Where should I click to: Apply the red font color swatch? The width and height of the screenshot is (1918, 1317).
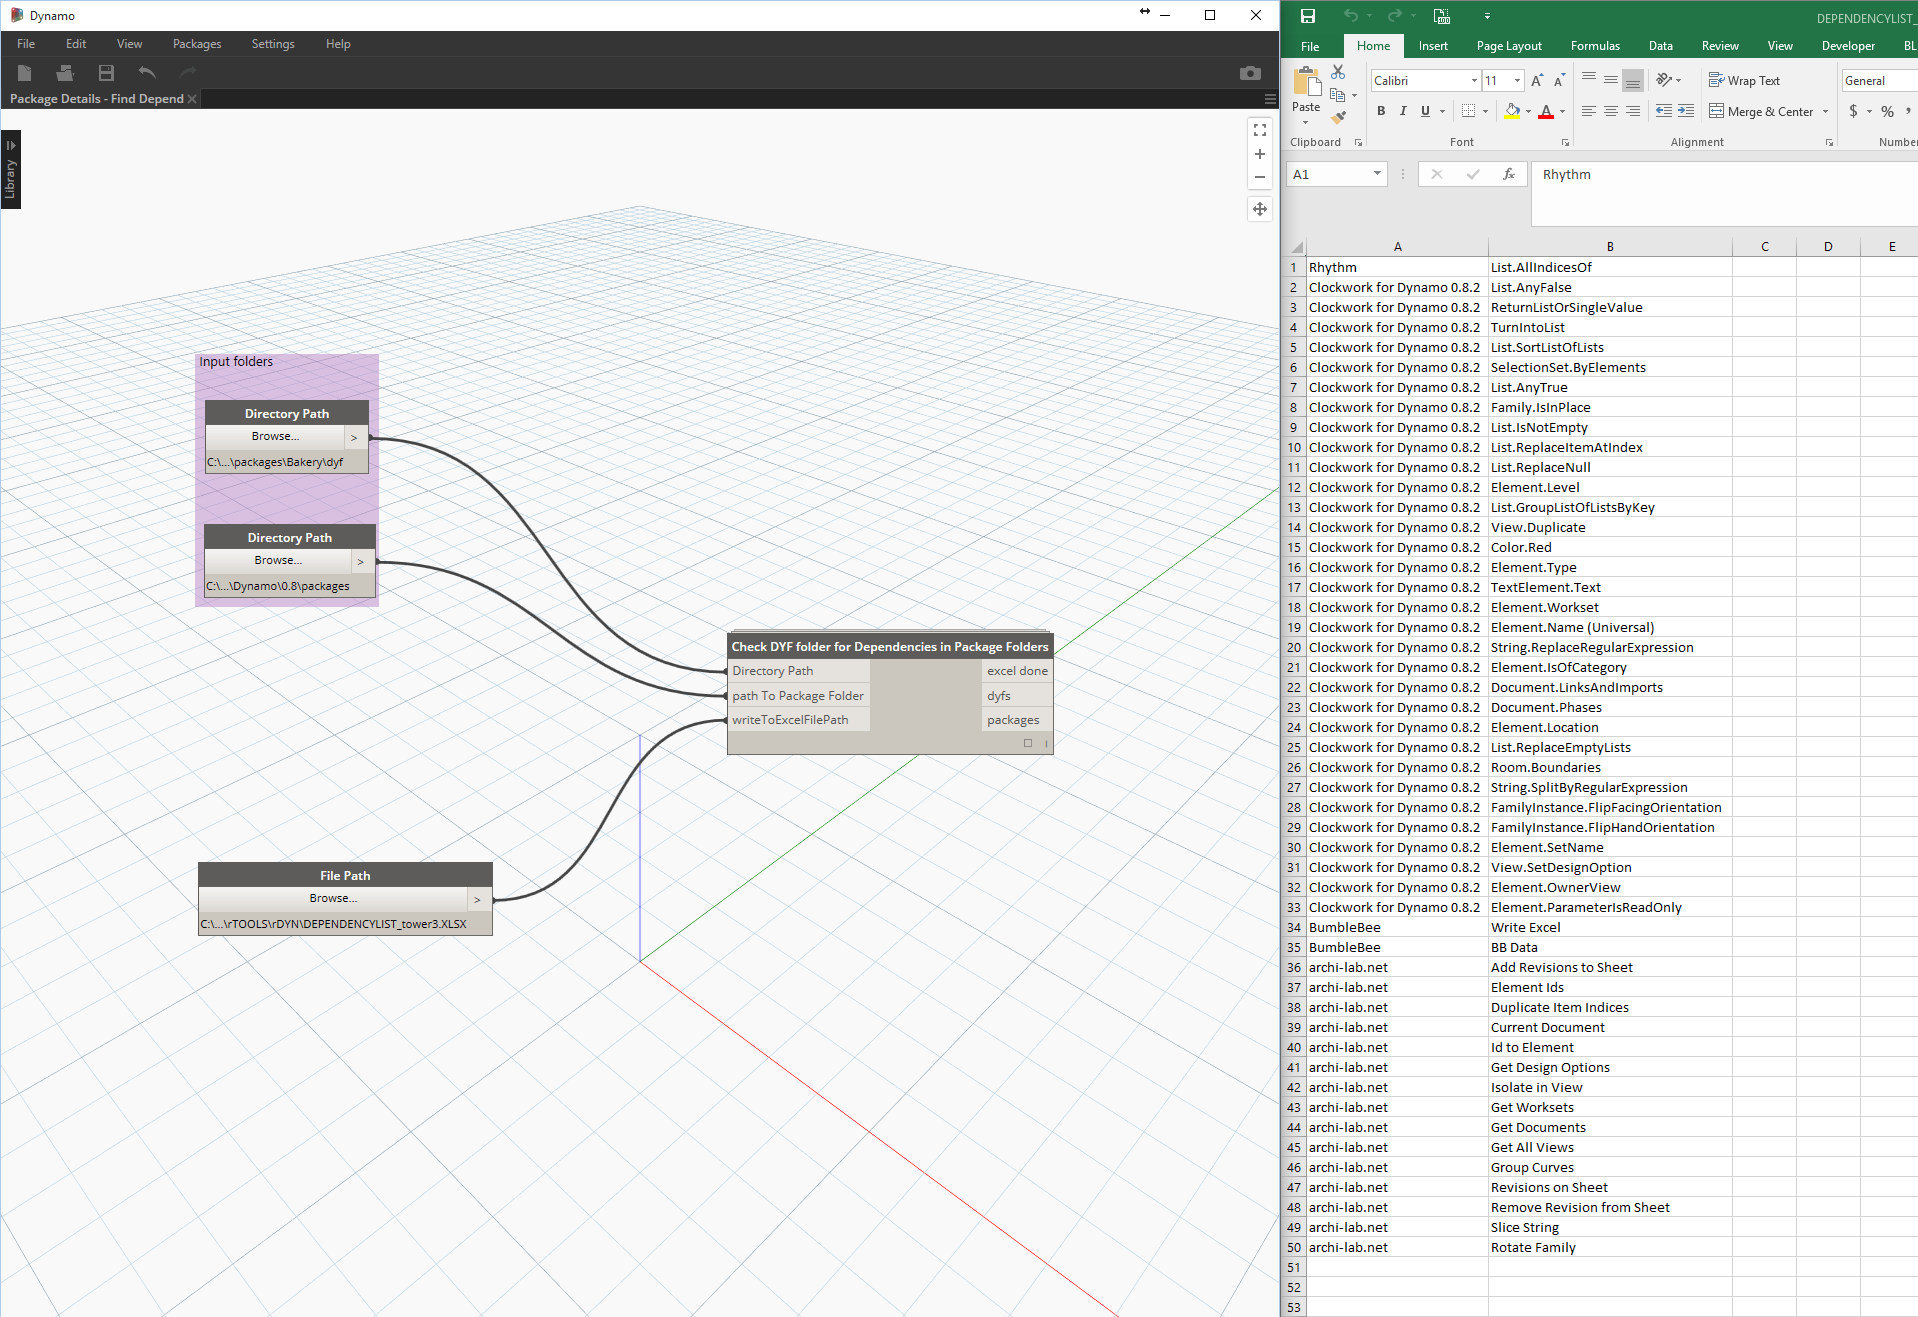(x=1546, y=111)
